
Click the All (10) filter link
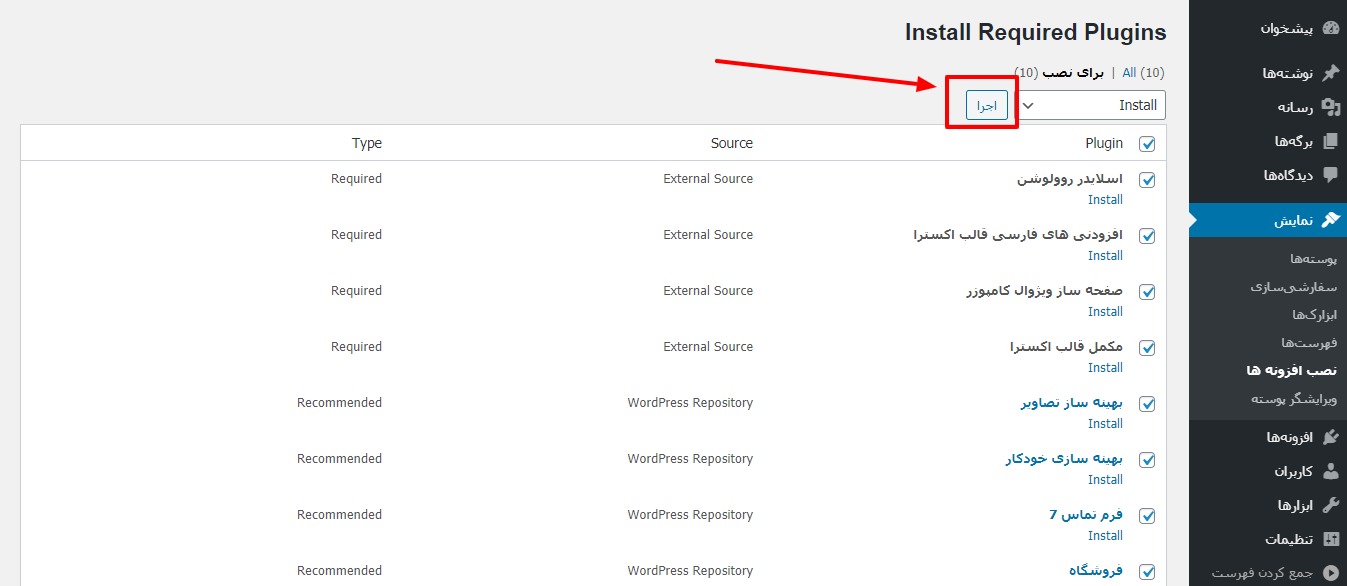1143,73
